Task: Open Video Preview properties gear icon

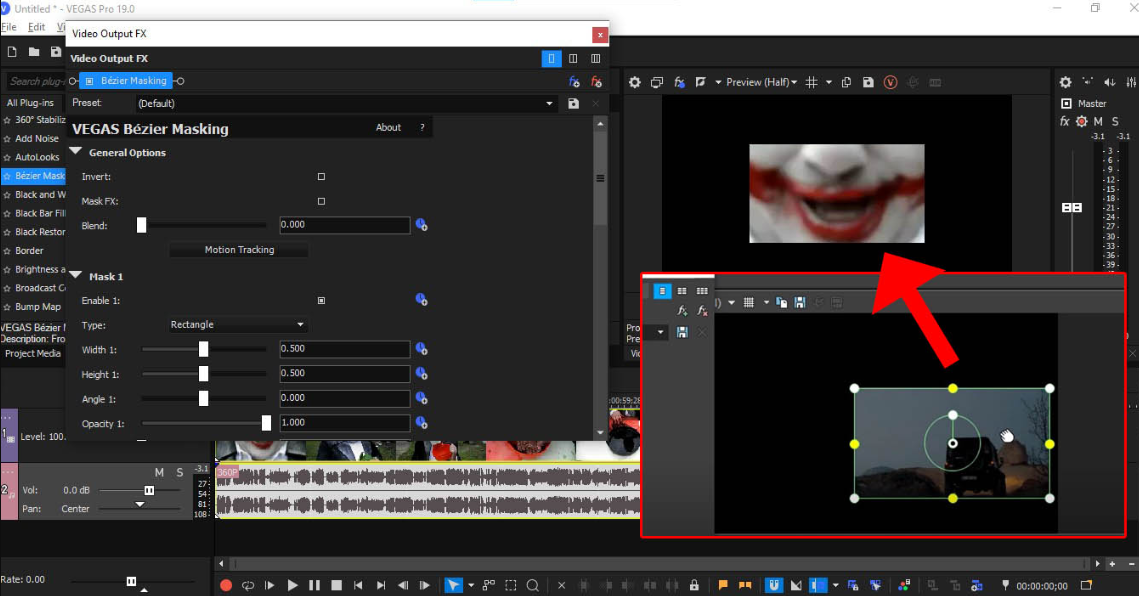Action: tap(635, 82)
